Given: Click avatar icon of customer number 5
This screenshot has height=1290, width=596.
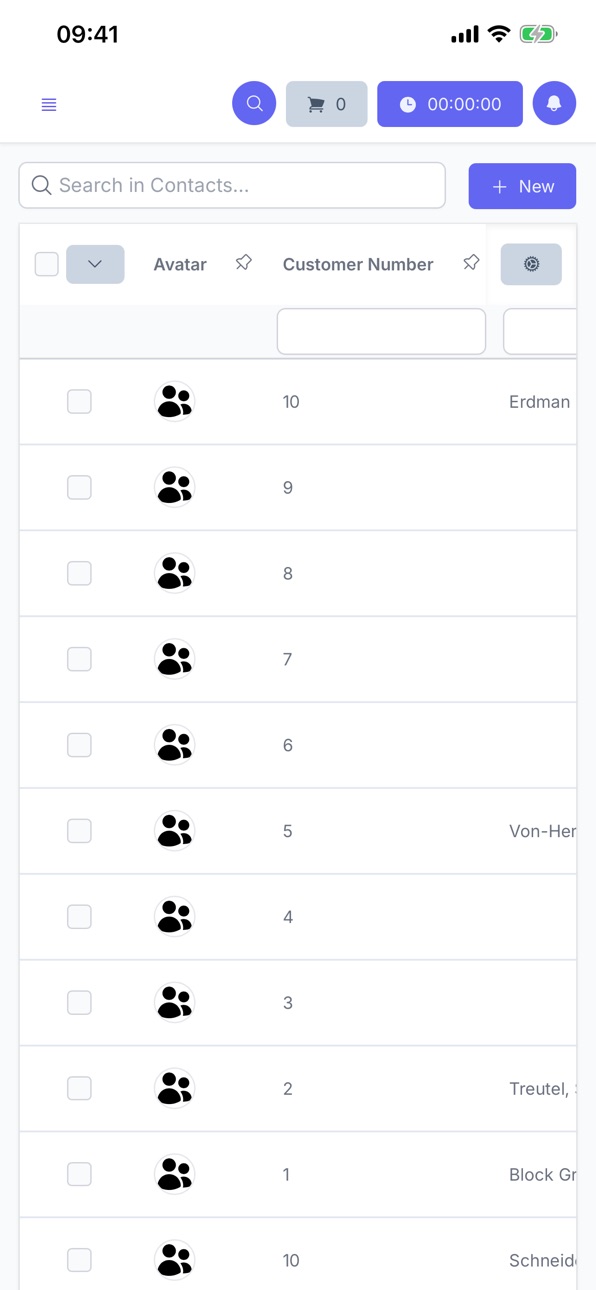Looking at the screenshot, I should pos(175,831).
